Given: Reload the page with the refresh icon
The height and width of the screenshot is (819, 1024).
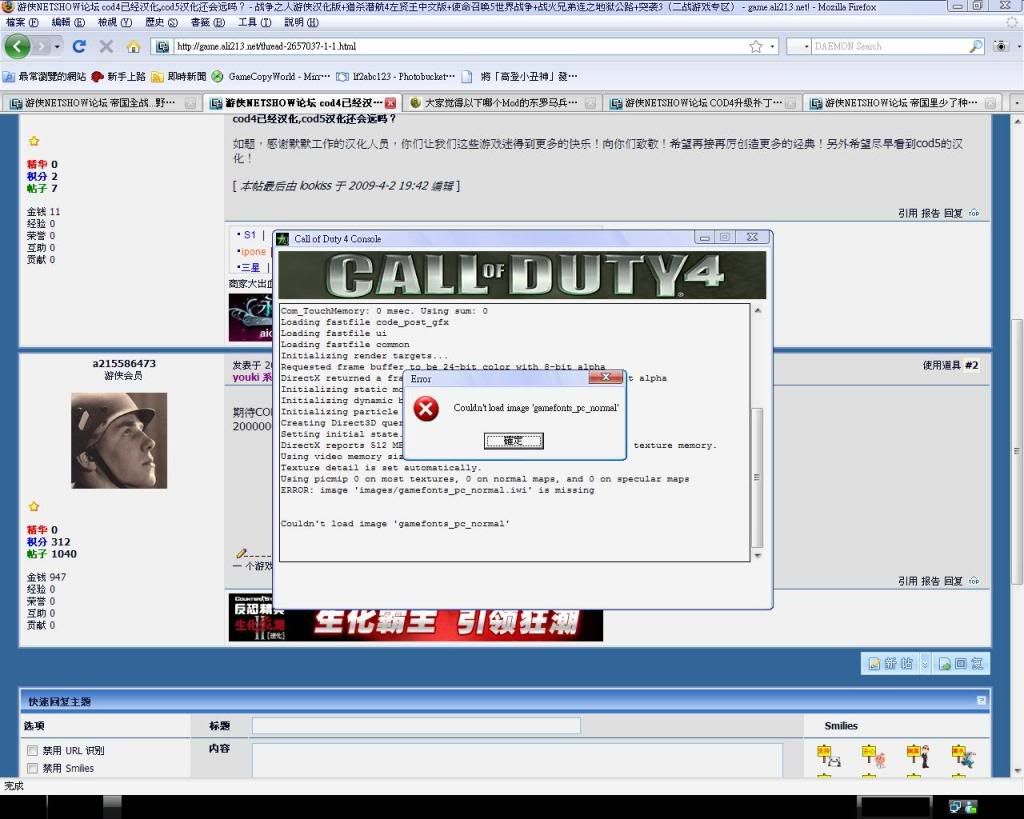Looking at the screenshot, I should (x=79, y=46).
